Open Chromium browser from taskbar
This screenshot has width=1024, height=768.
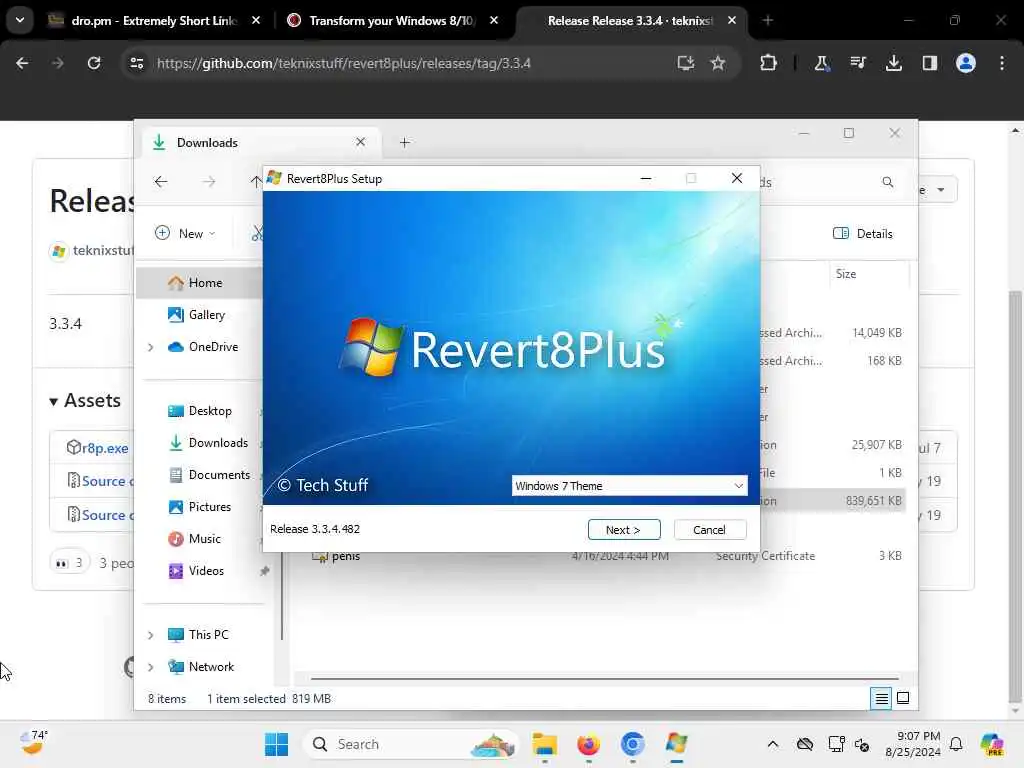[x=632, y=744]
